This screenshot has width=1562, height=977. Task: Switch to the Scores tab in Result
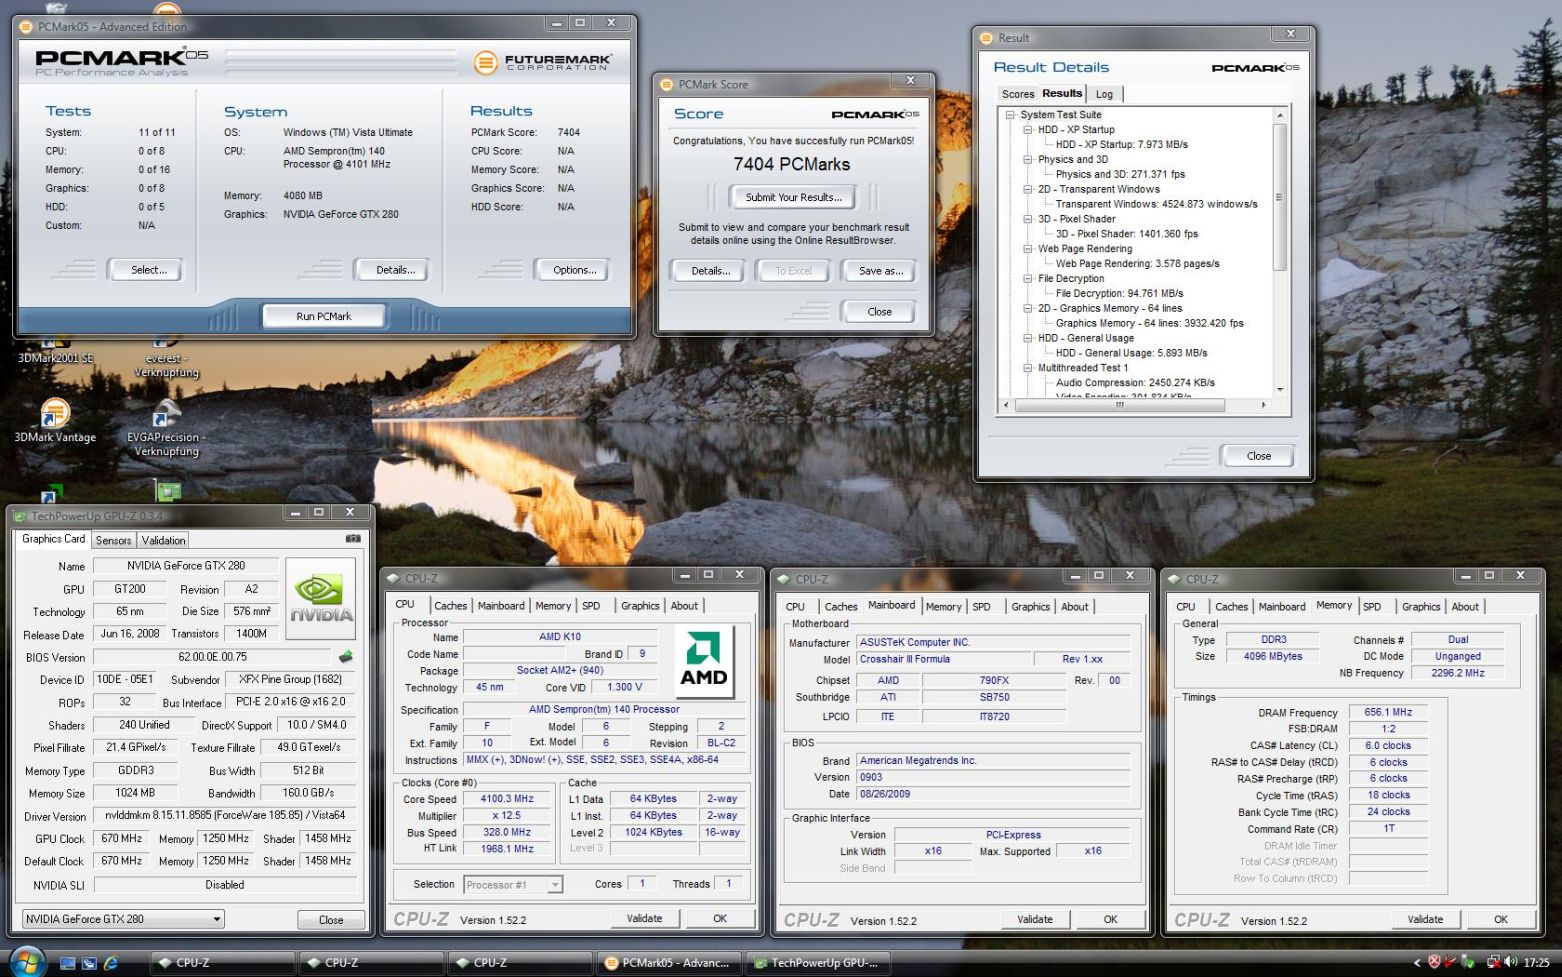point(1018,94)
